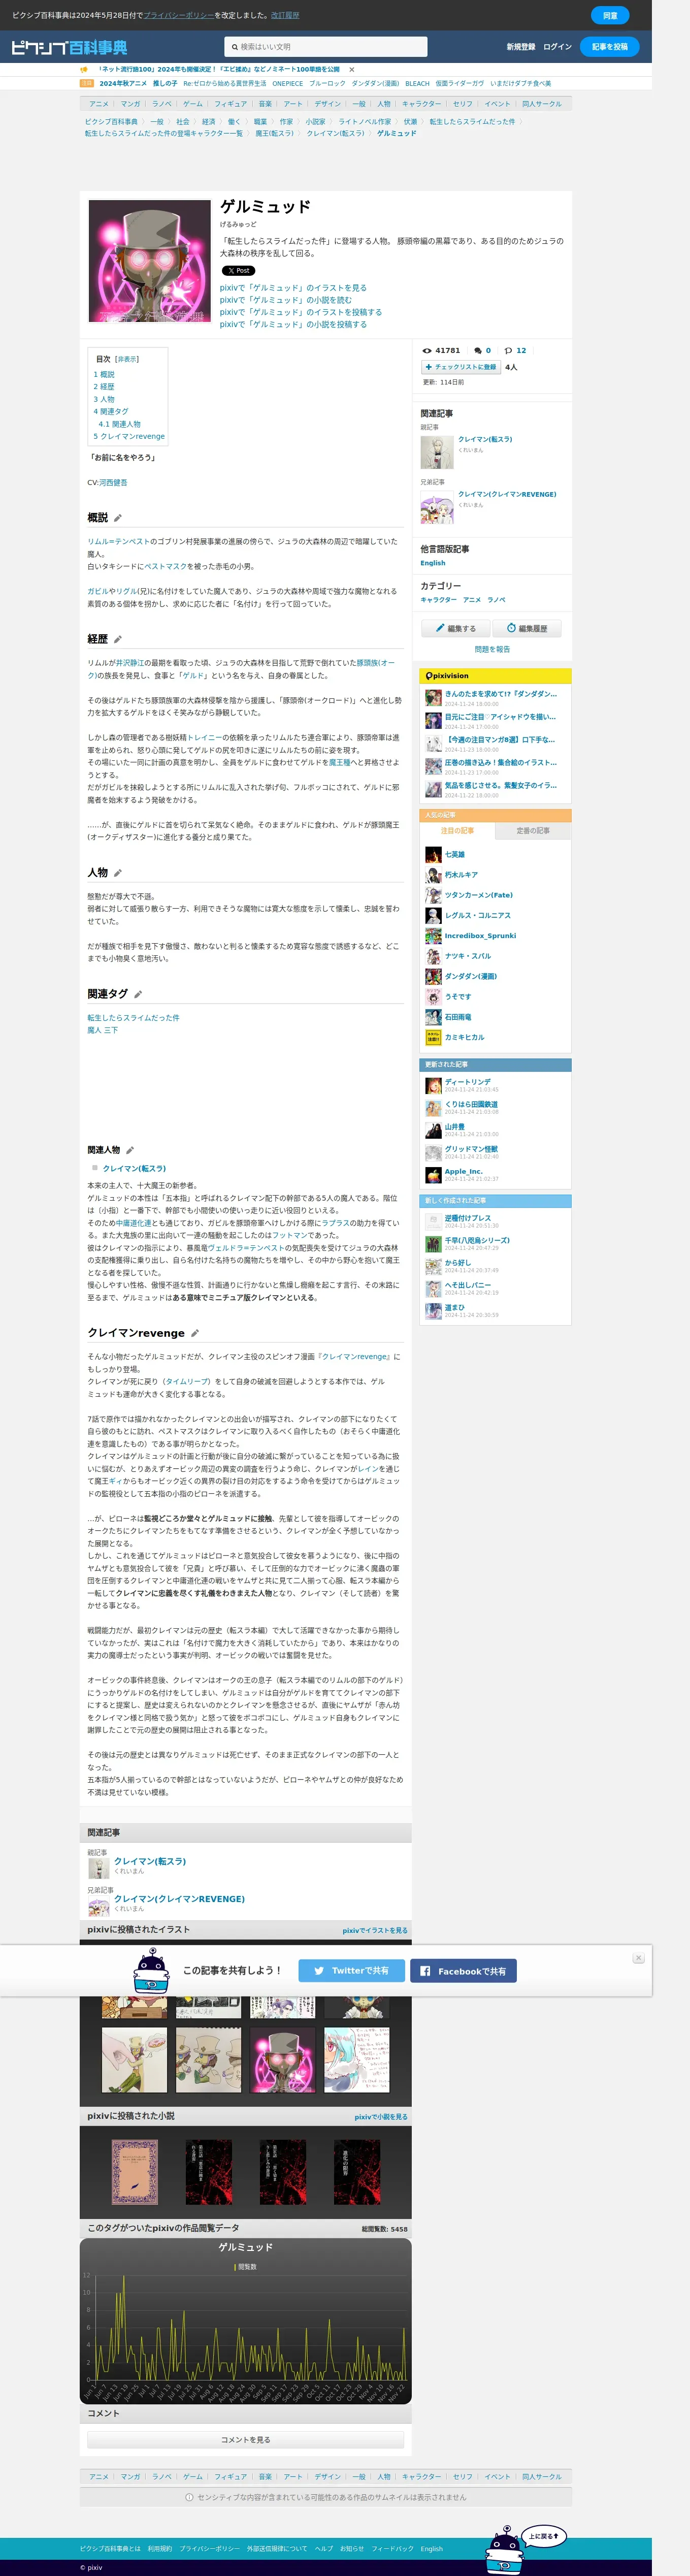Image resolution: width=690 pixels, height=2576 pixels.
Task: Open キャラクター category link in sidebar
Action: click(438, 600)
